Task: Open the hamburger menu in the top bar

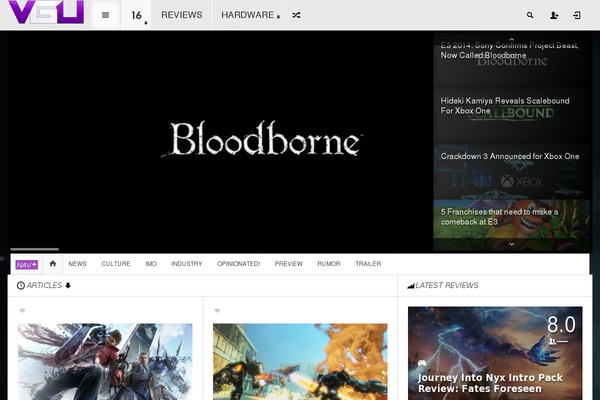Action: coord(105,15)
